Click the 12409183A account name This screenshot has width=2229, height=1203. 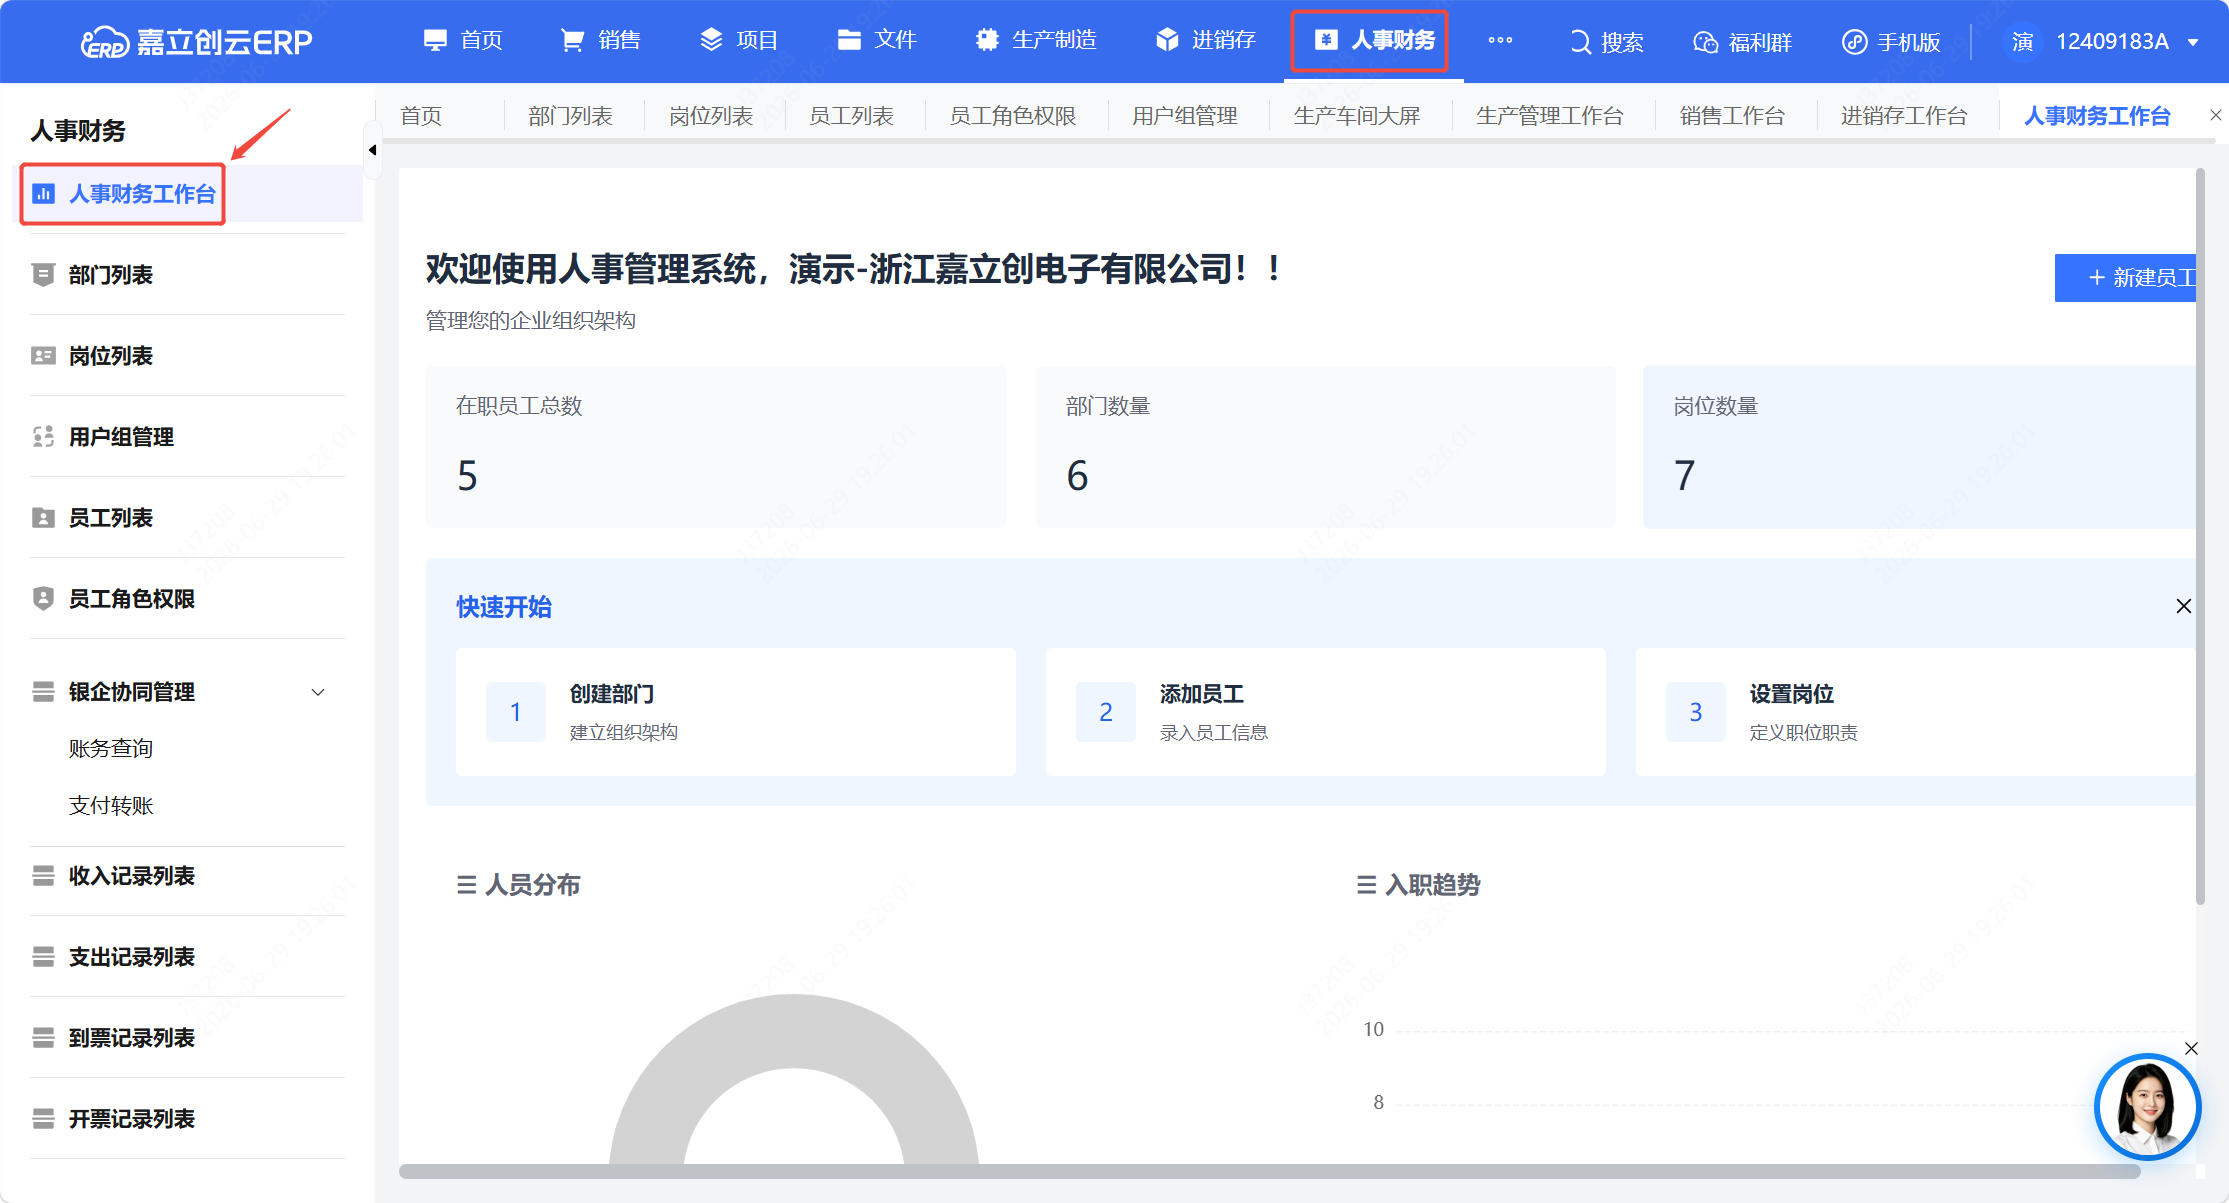2112,42
